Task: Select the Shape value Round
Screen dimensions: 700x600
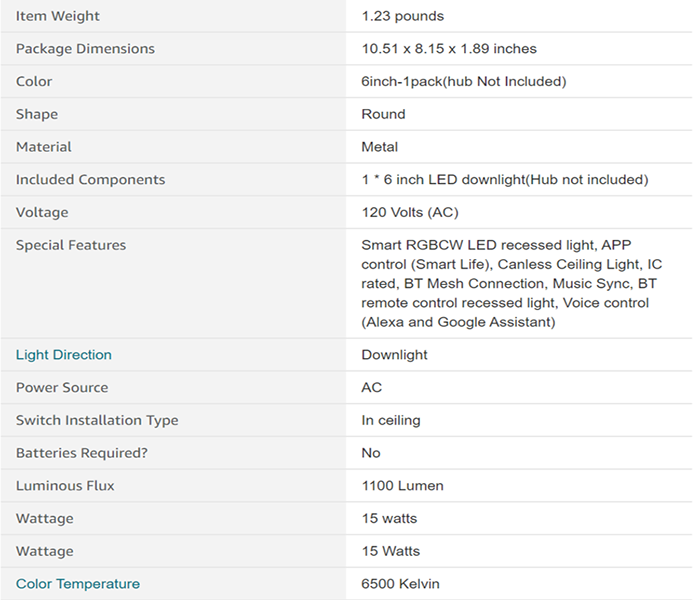Action: 383,114
